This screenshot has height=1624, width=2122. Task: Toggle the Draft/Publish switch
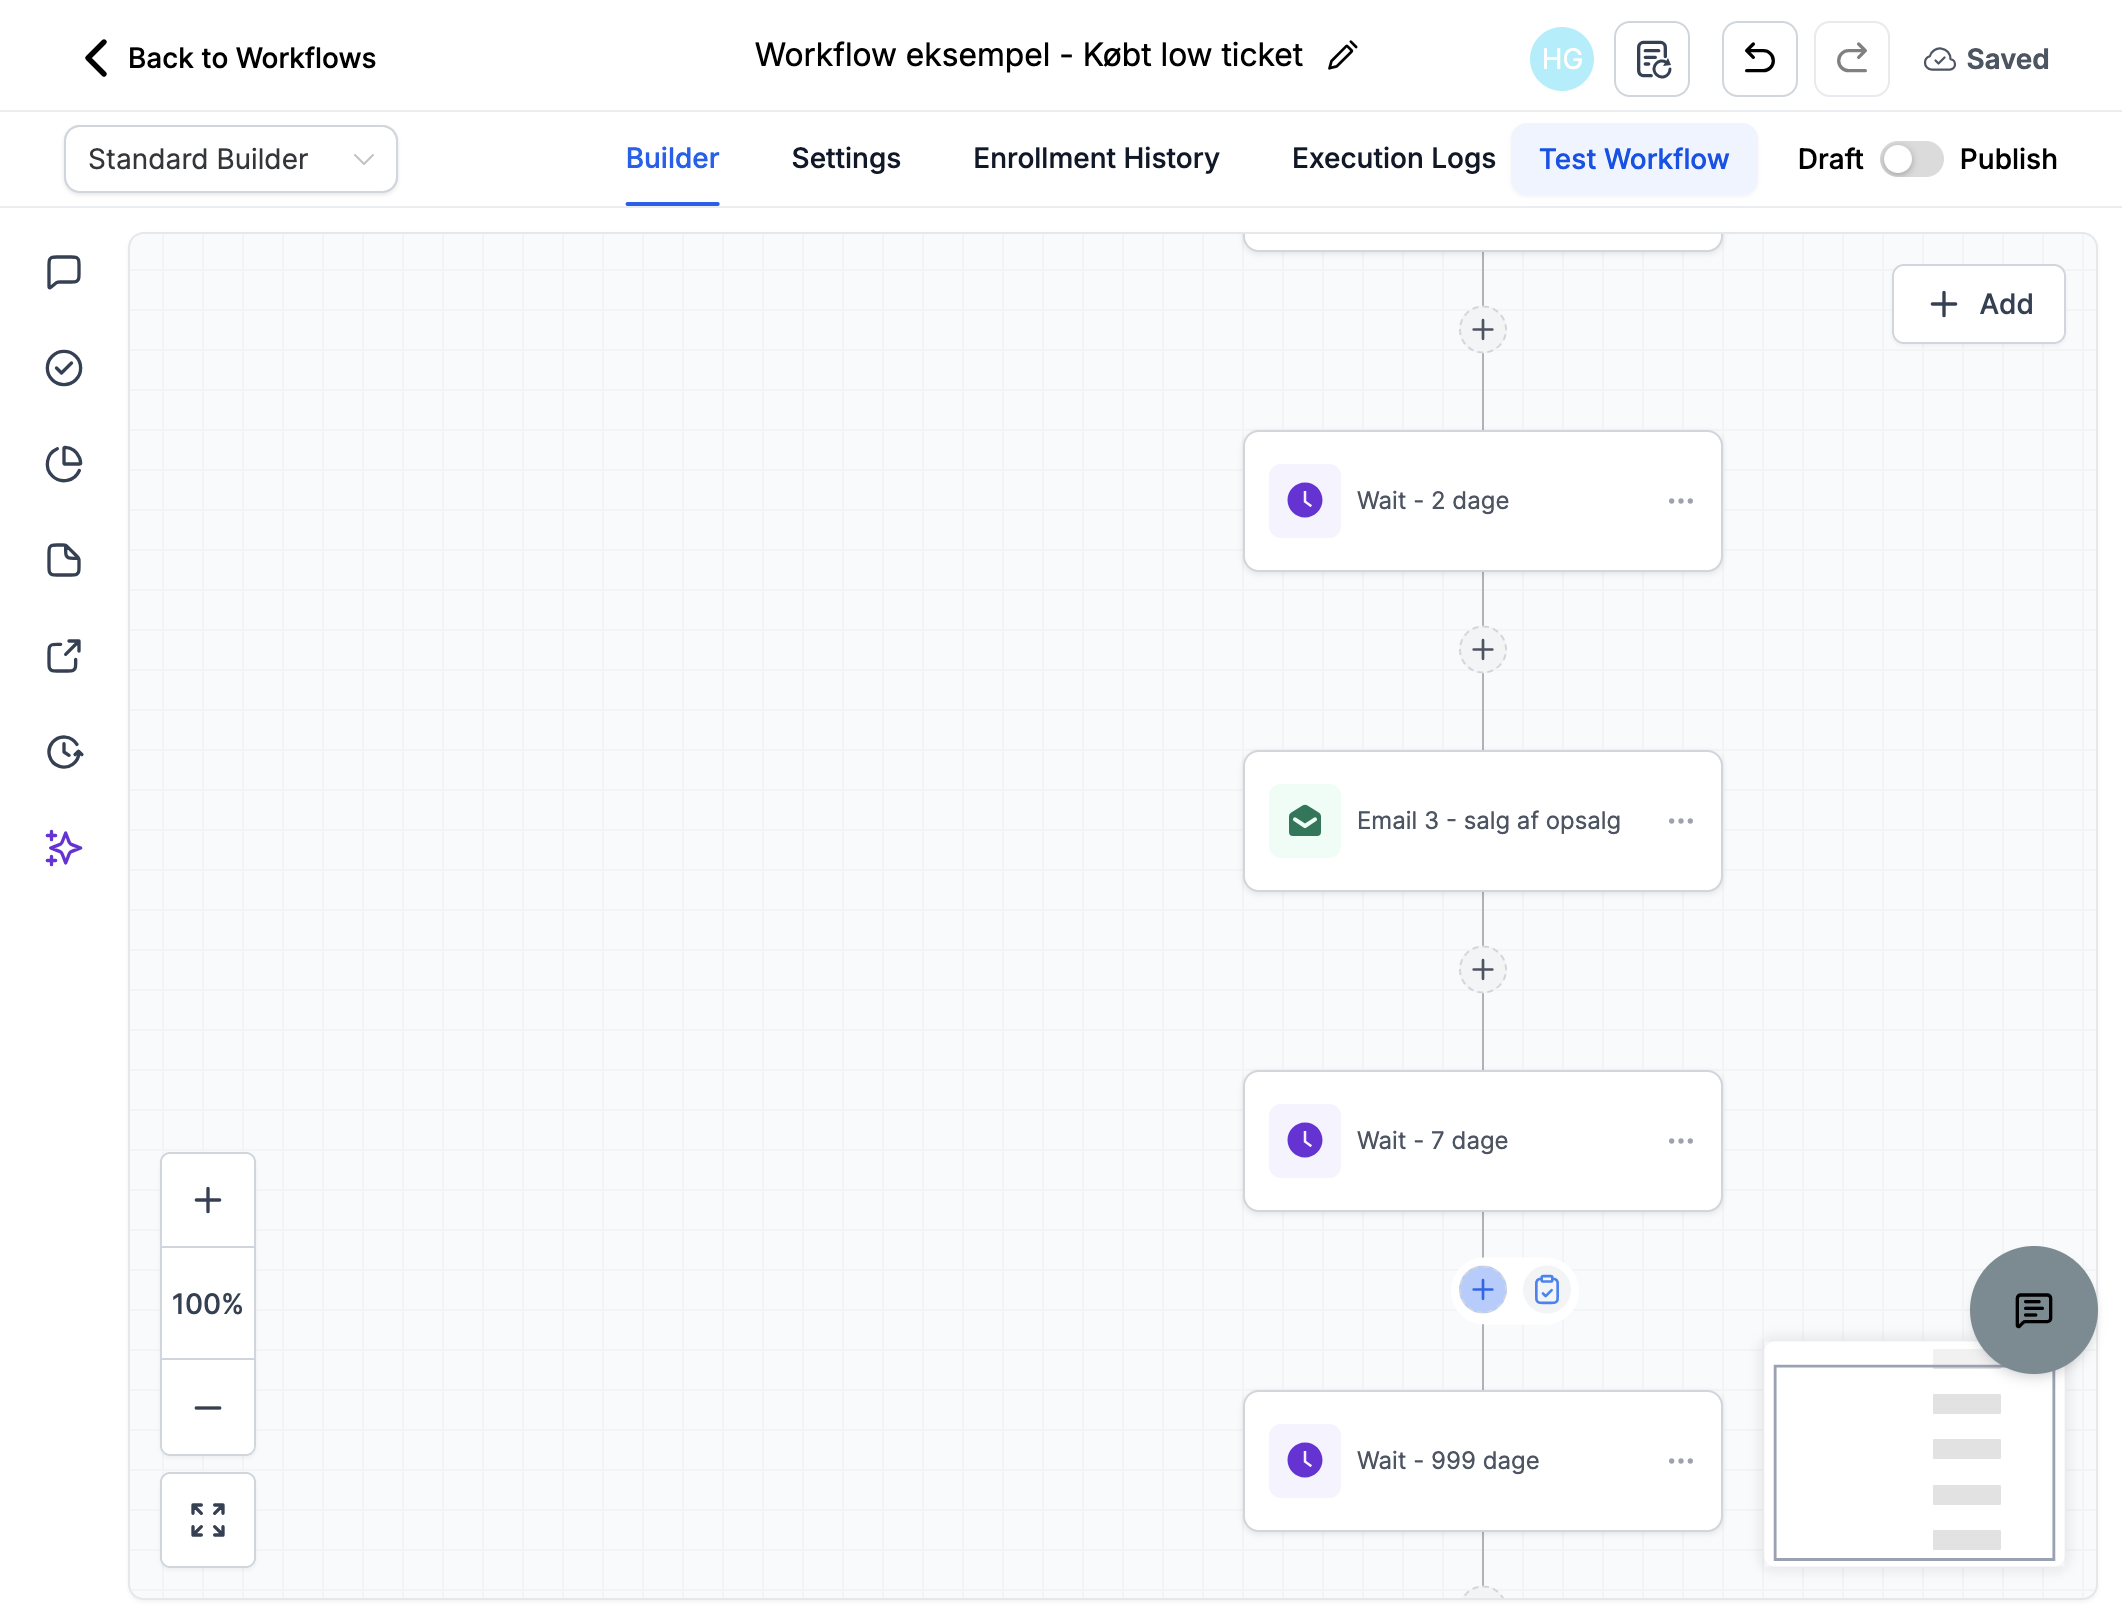(x=1911, y=159)
